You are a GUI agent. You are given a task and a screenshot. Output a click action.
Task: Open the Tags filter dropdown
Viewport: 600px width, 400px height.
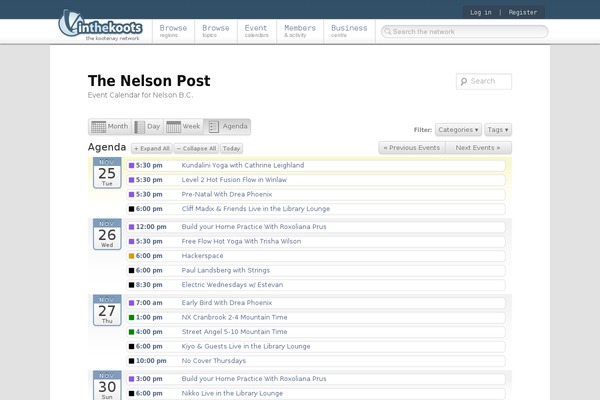(498, 130)
